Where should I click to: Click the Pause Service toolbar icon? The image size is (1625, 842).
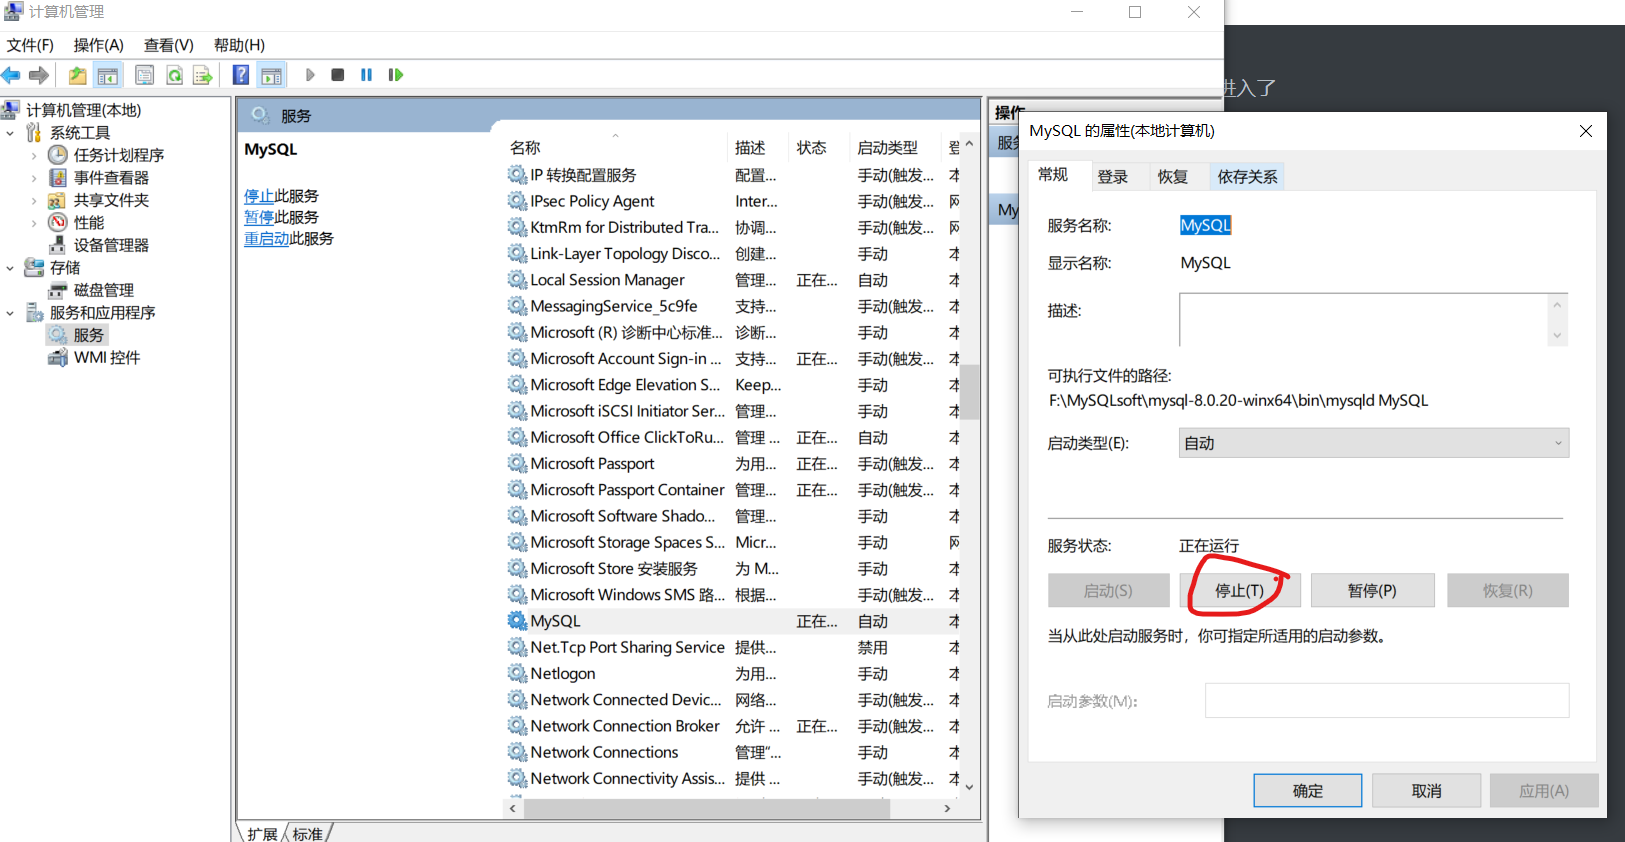366,75
